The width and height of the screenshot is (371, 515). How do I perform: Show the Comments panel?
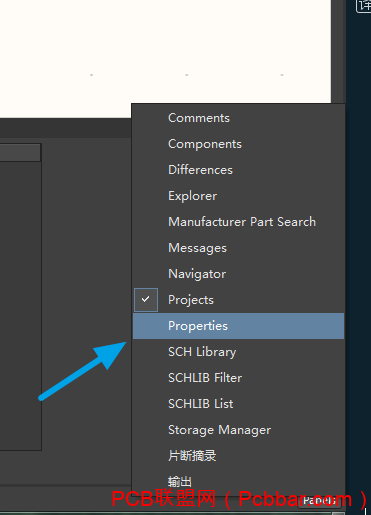click(238, 118)
